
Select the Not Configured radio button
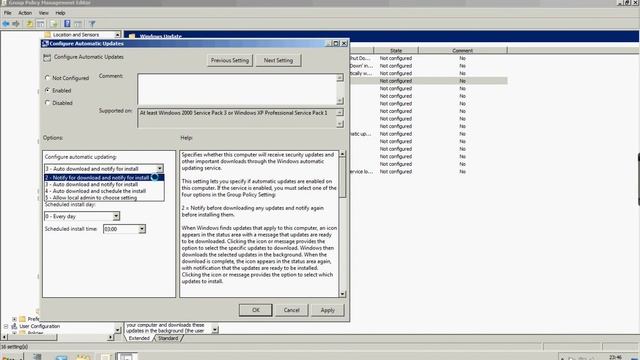(47, 78)
